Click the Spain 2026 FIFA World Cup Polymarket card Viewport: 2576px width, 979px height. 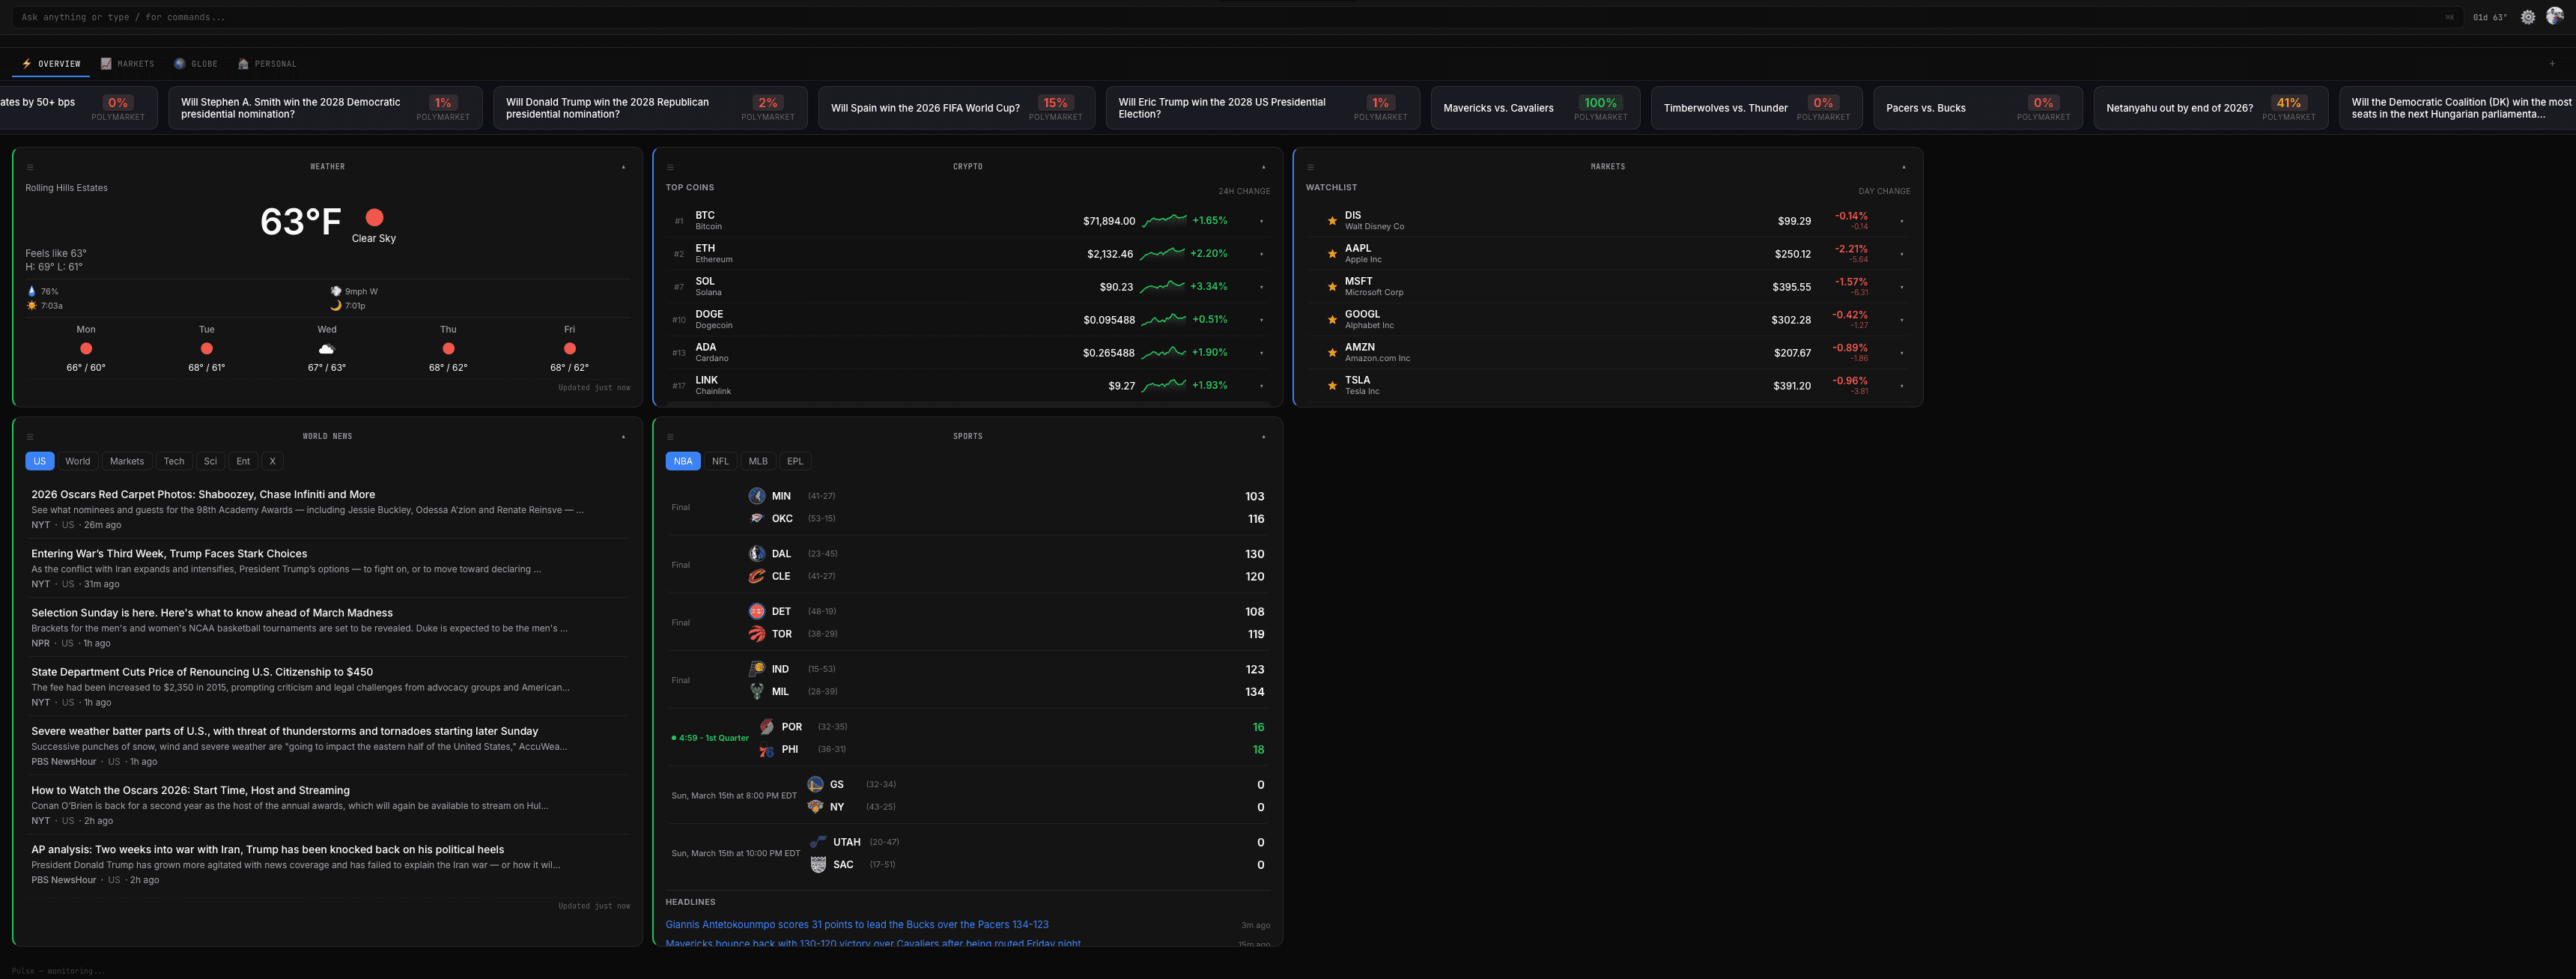coord(957,107)
